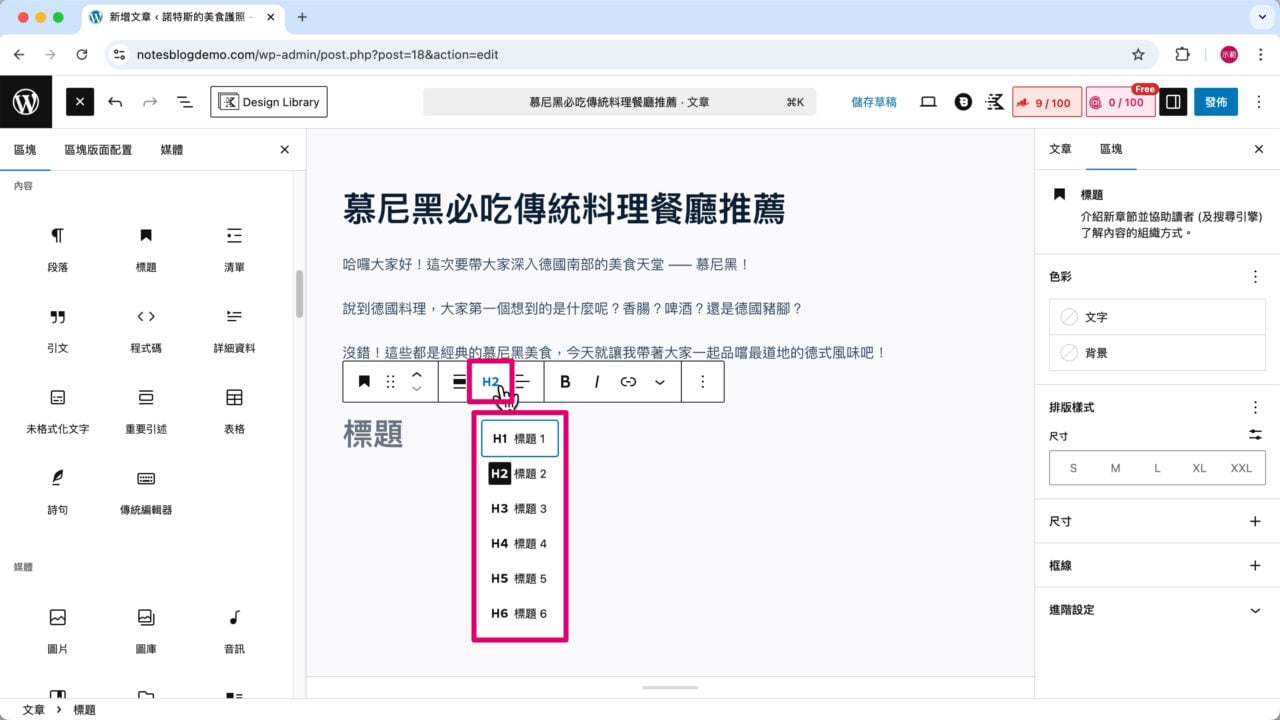The image size is (1280, 720).
Task: Click the 儲存草稿 save draft link
Action: pos(873,101)
